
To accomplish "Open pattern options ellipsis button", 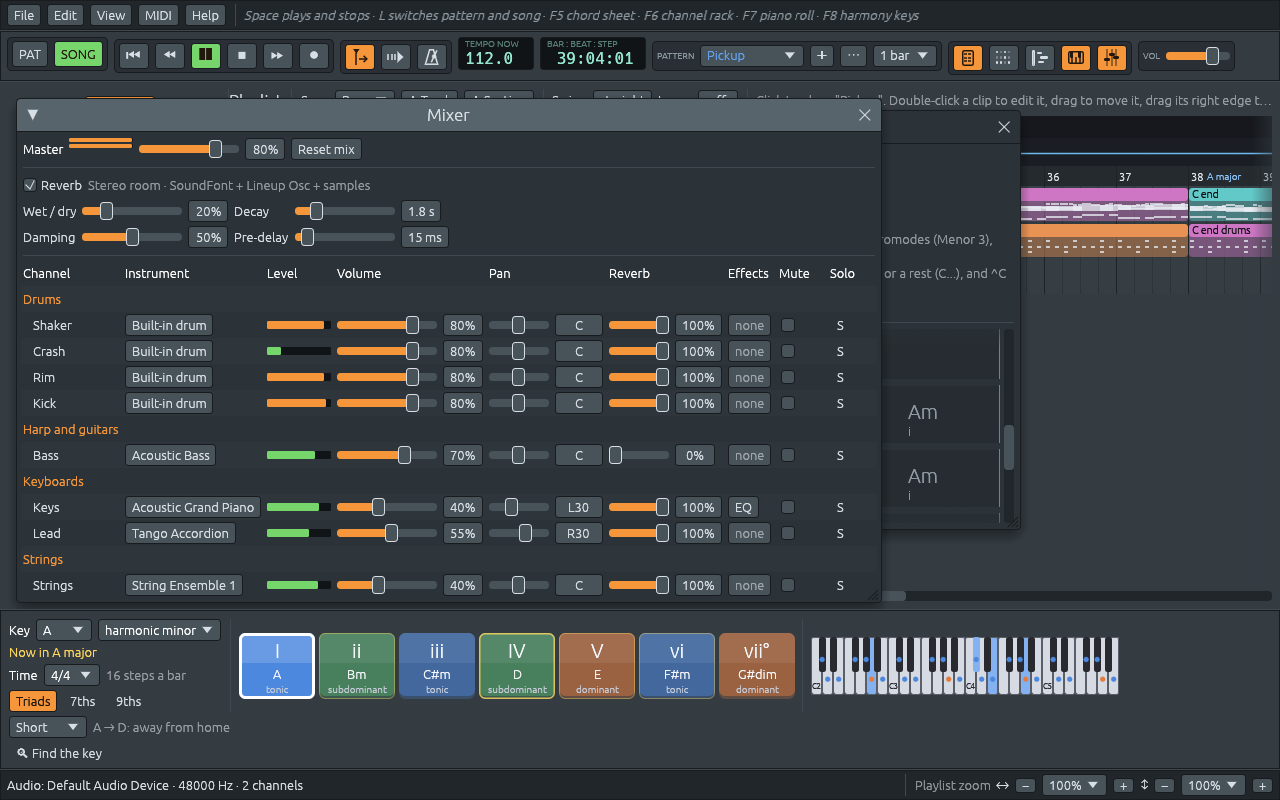I will click(854, 56).
